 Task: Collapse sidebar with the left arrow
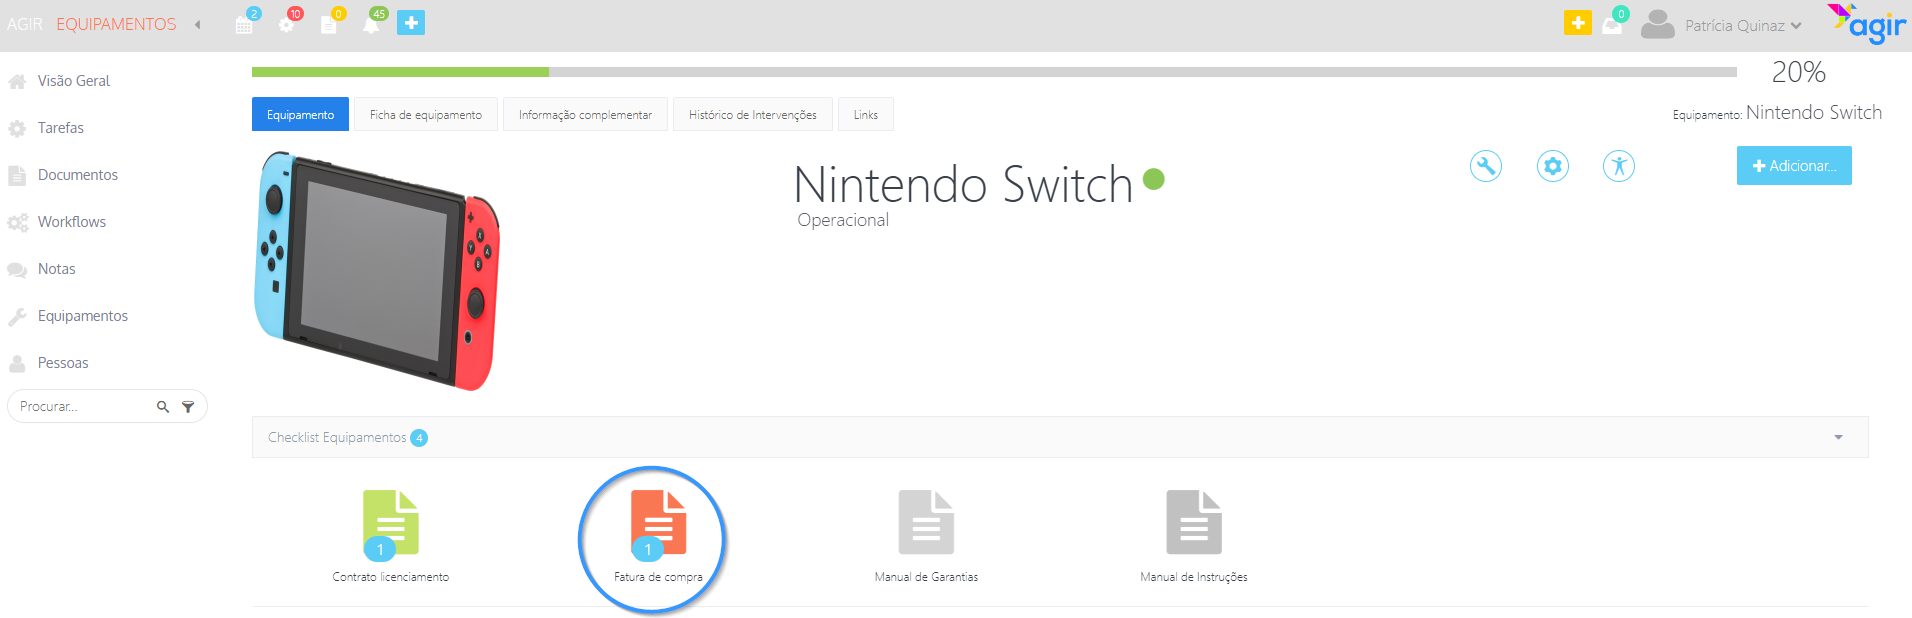[x=198, y=25]
